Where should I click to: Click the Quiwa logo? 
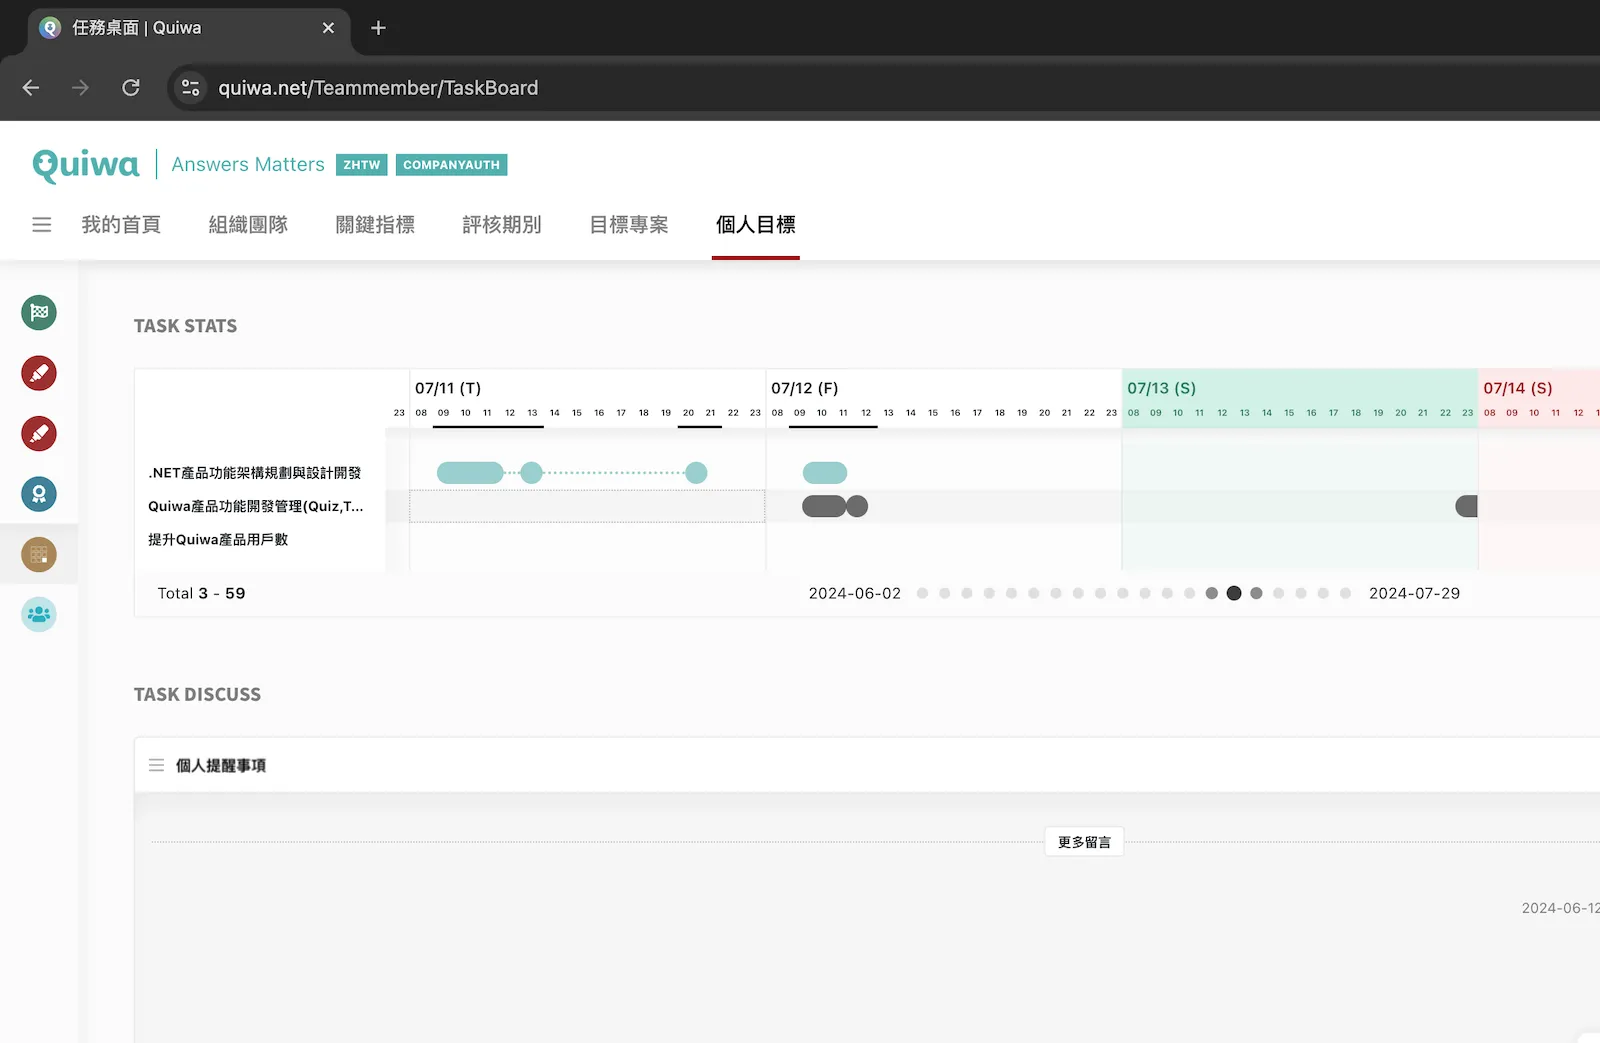click(86, 165)
